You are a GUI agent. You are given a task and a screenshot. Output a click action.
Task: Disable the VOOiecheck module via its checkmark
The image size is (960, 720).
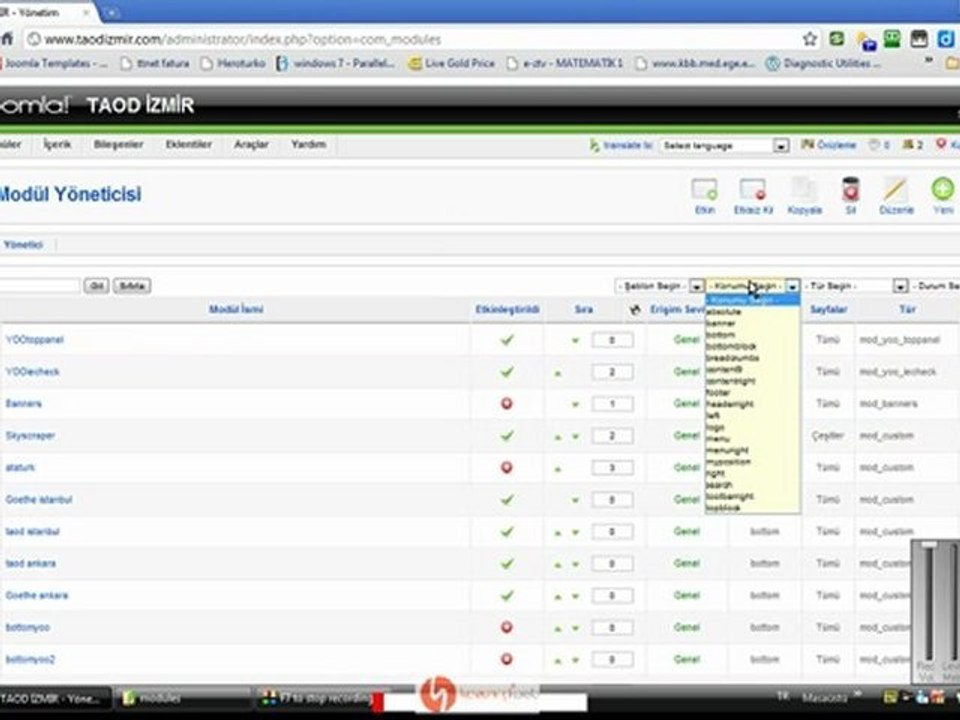[506, 372]
